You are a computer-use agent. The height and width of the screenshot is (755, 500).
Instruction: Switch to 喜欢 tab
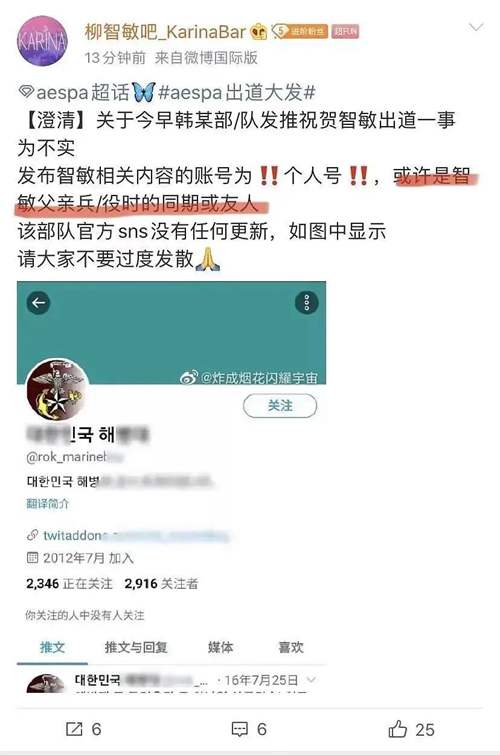coord(291,647)
